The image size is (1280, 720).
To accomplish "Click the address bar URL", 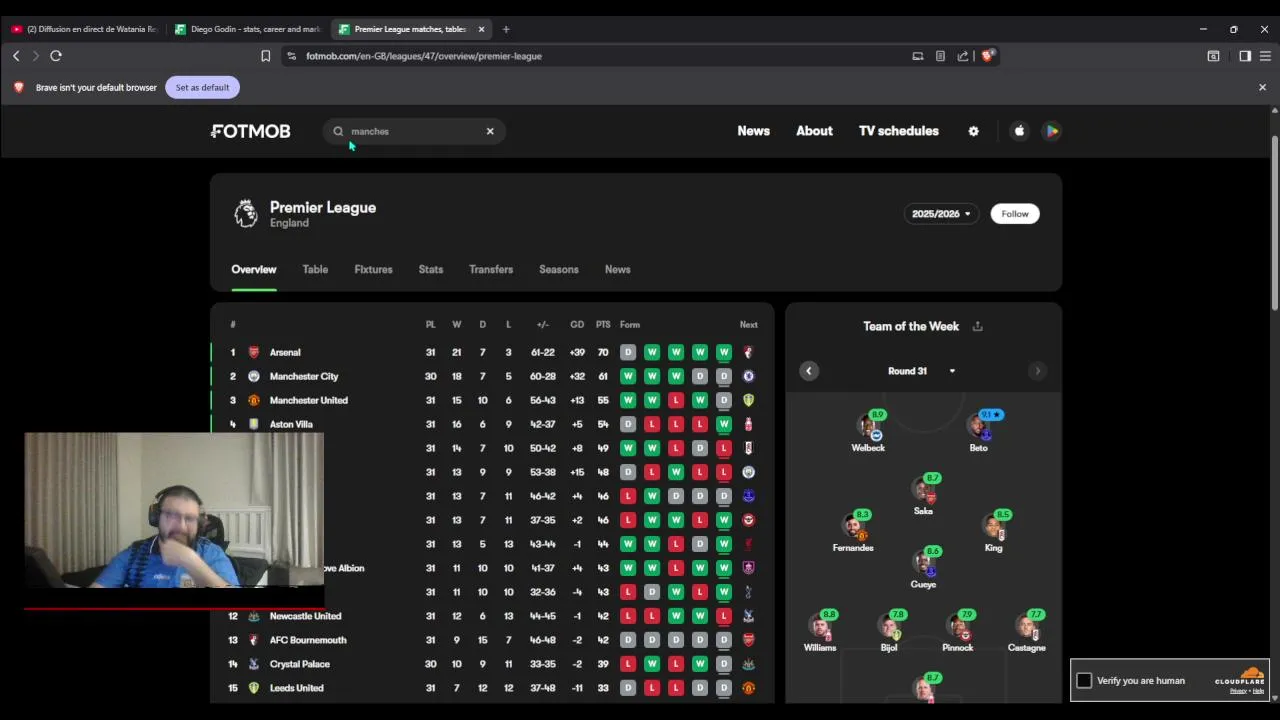I will point(424,56).
